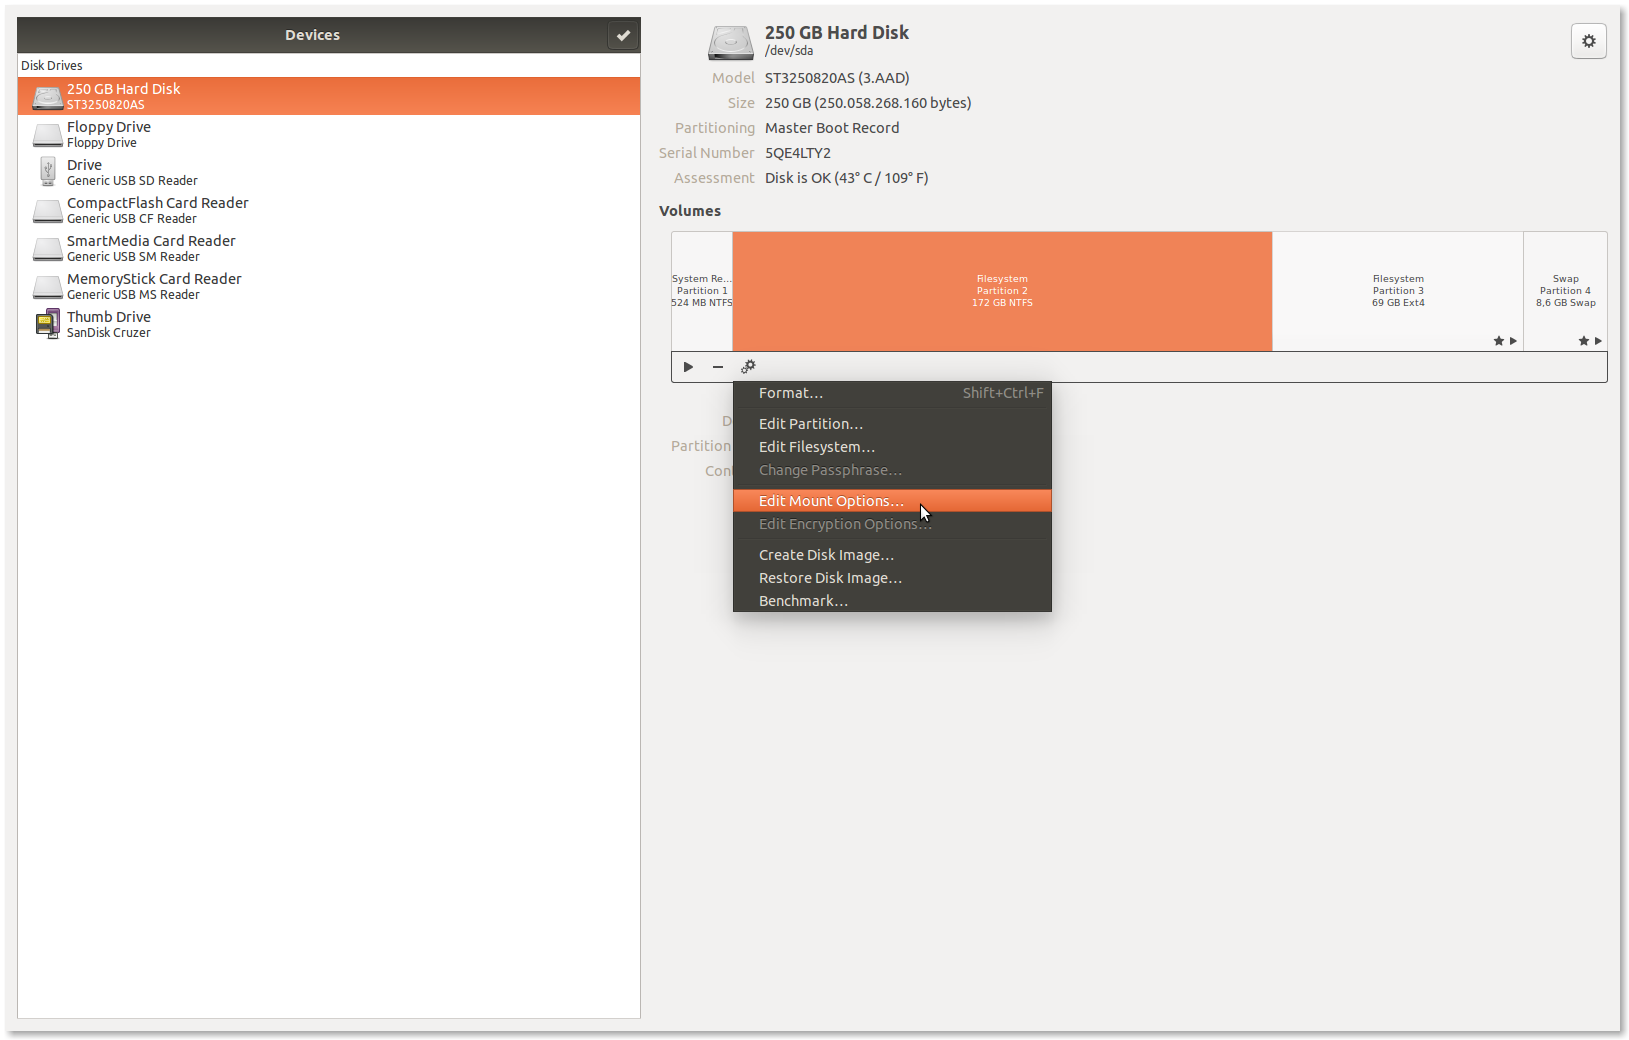Click the Volumes heading
This screenshot has width=1629, height=1040.
coord(690,211)
